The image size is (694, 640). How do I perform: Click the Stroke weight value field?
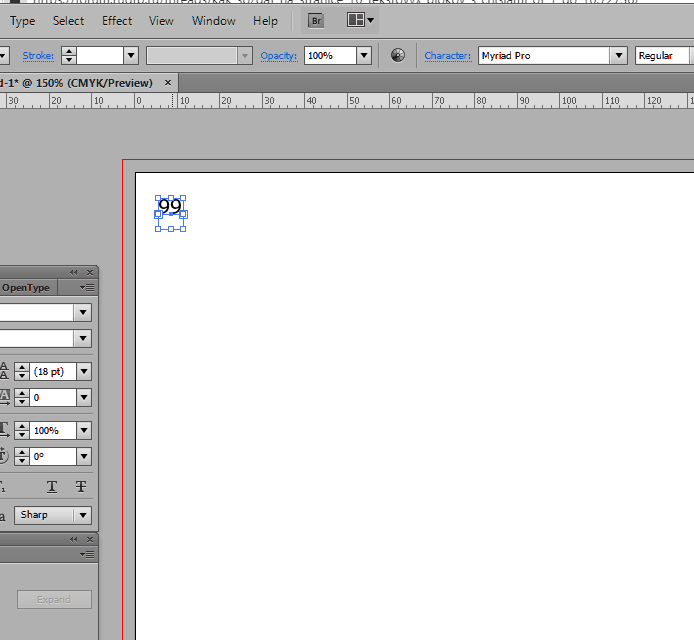click(100, 56)
